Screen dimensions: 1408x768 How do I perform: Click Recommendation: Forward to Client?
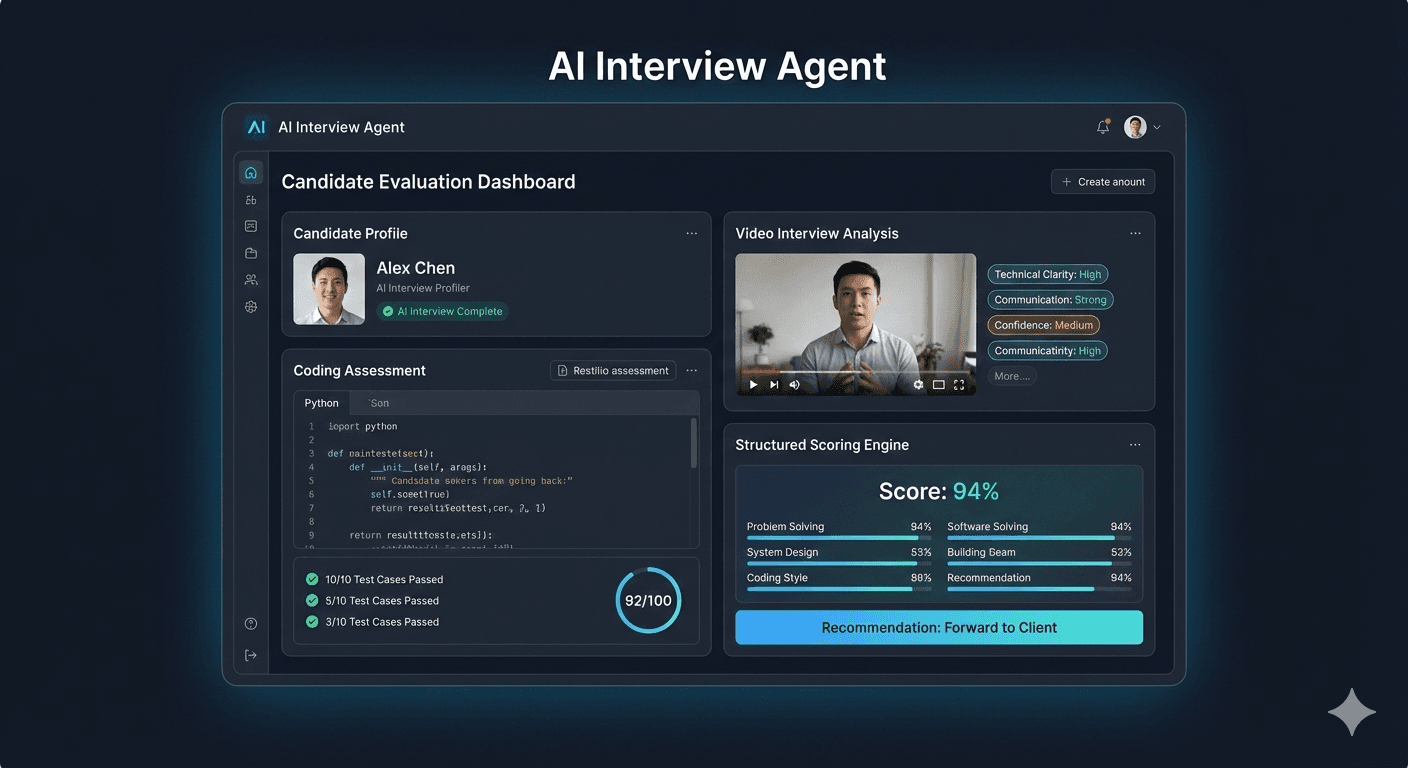click(939, 627)
